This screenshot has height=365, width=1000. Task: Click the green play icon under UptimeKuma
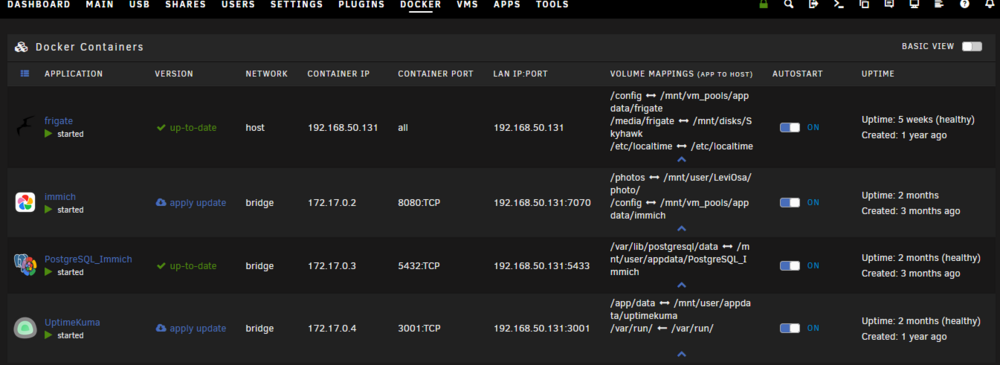[48, 335]
